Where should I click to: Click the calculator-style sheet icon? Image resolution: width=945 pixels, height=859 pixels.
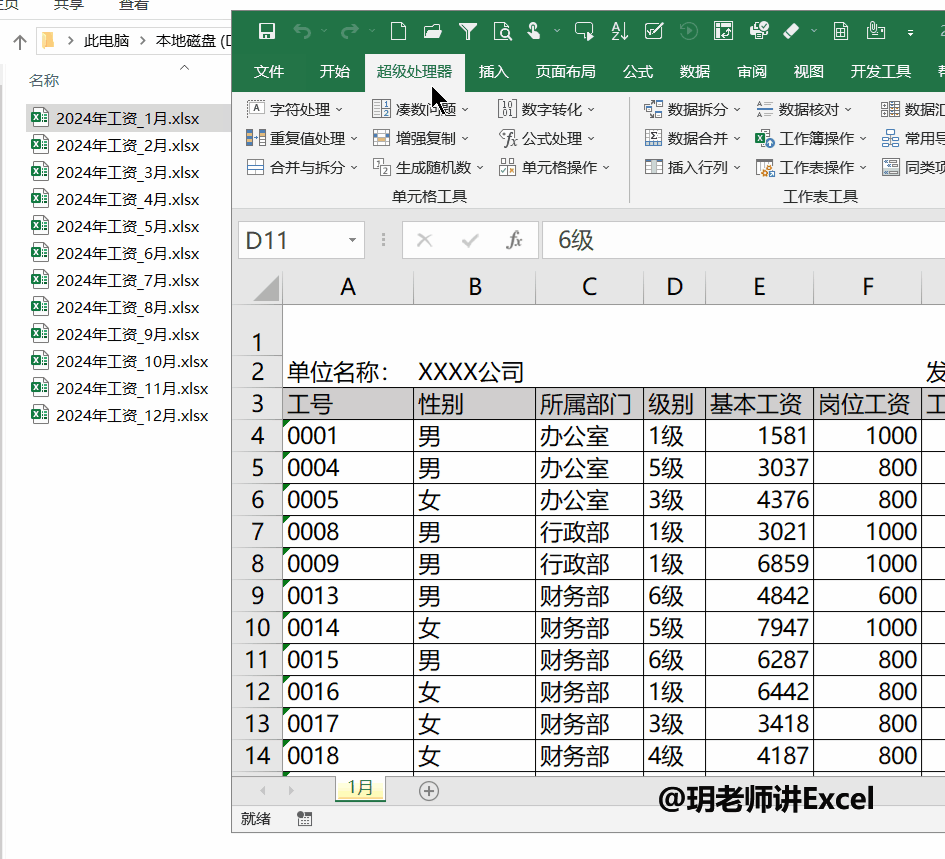coord(841,31)
